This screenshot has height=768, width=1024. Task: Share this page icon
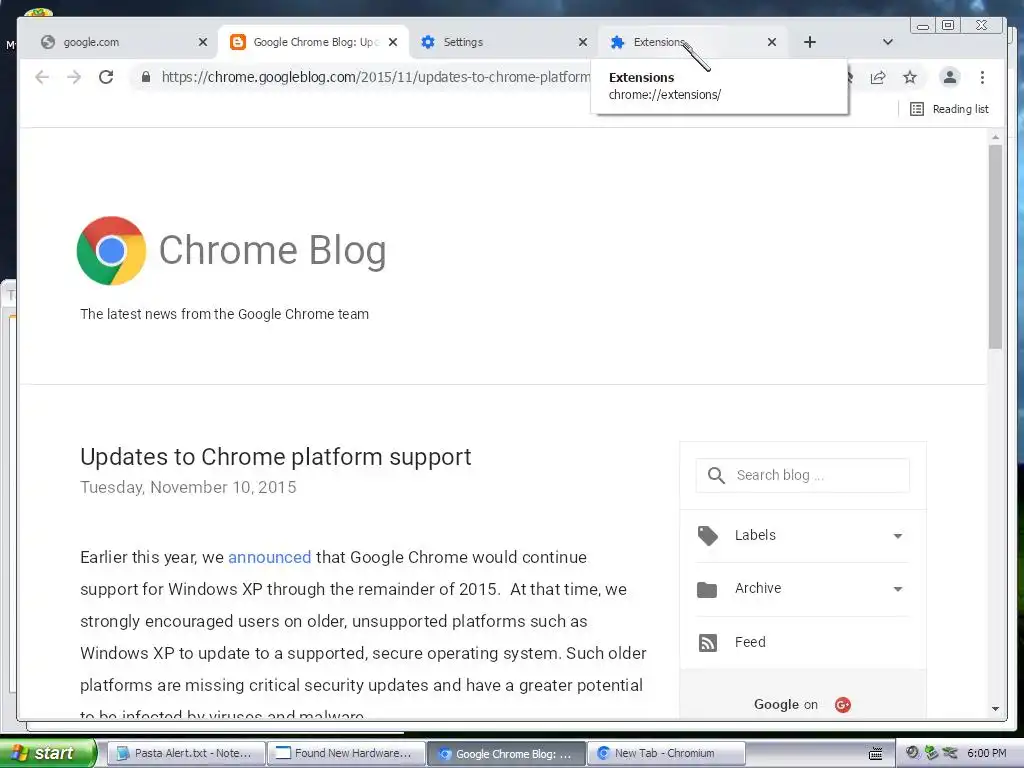[878, 77]
